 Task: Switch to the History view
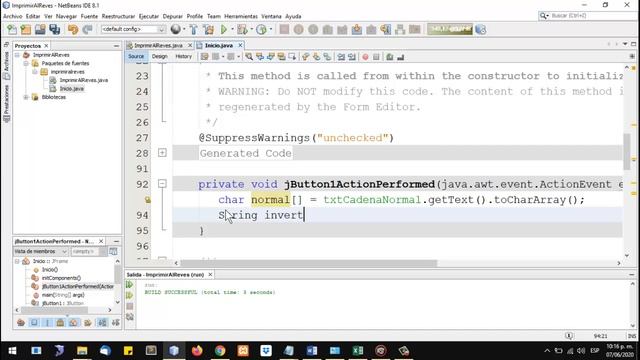point(183,57)
